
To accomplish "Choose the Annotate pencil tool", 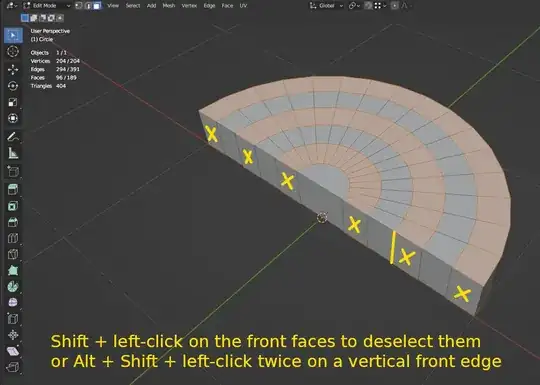I will [x=13, y=137].
